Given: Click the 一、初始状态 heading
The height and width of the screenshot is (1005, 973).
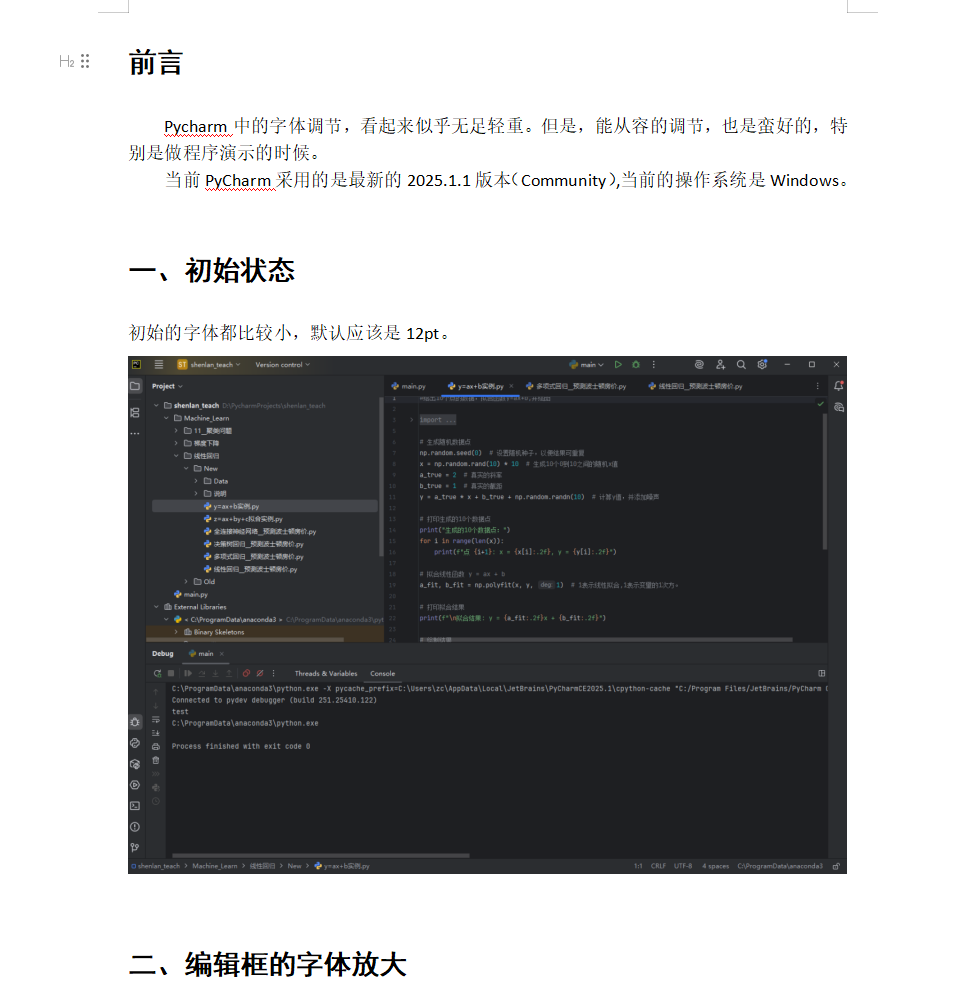Looking at the screenshot, I should click(212, 270).
